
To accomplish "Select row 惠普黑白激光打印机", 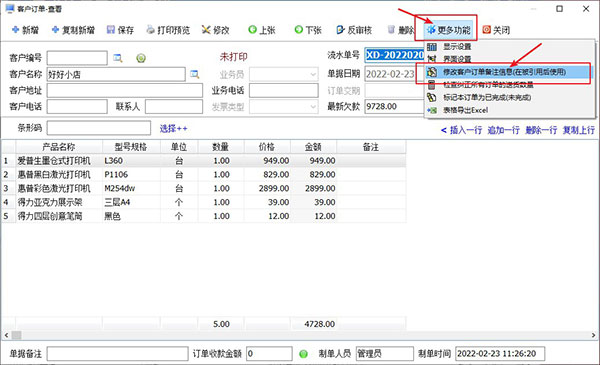I will tap(204, 174).
